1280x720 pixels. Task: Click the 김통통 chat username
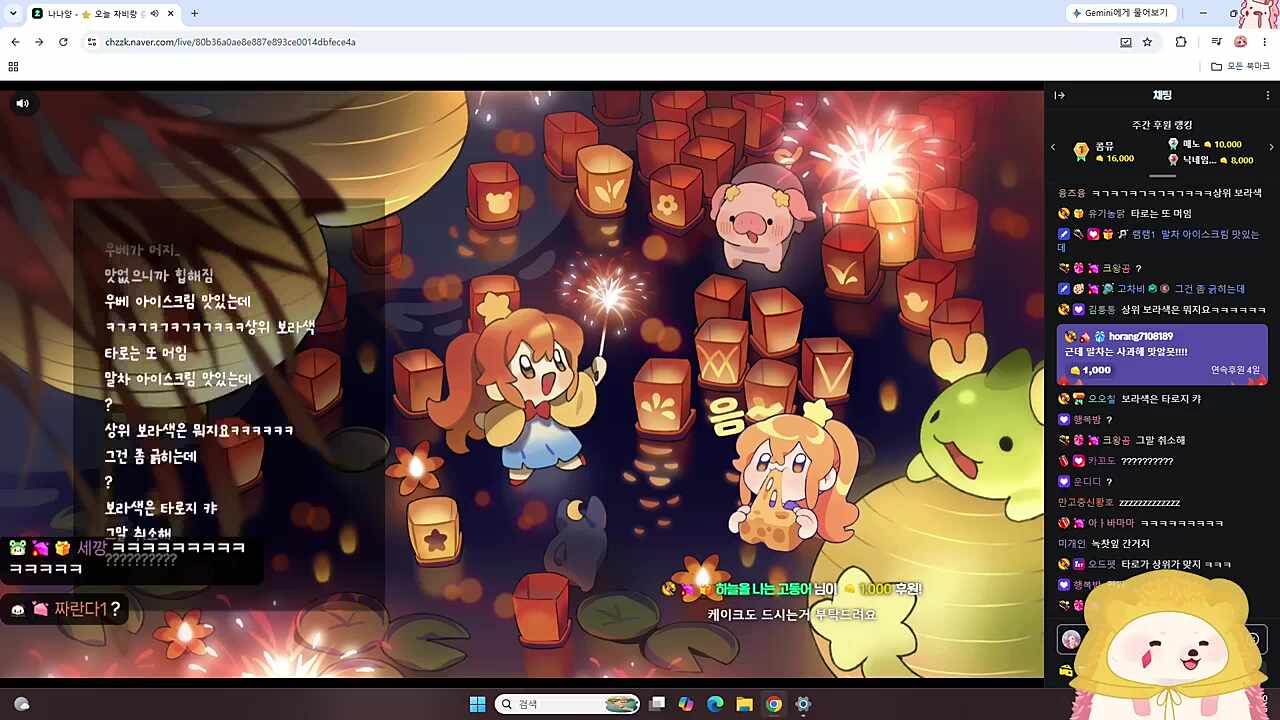coord(1102,310)
